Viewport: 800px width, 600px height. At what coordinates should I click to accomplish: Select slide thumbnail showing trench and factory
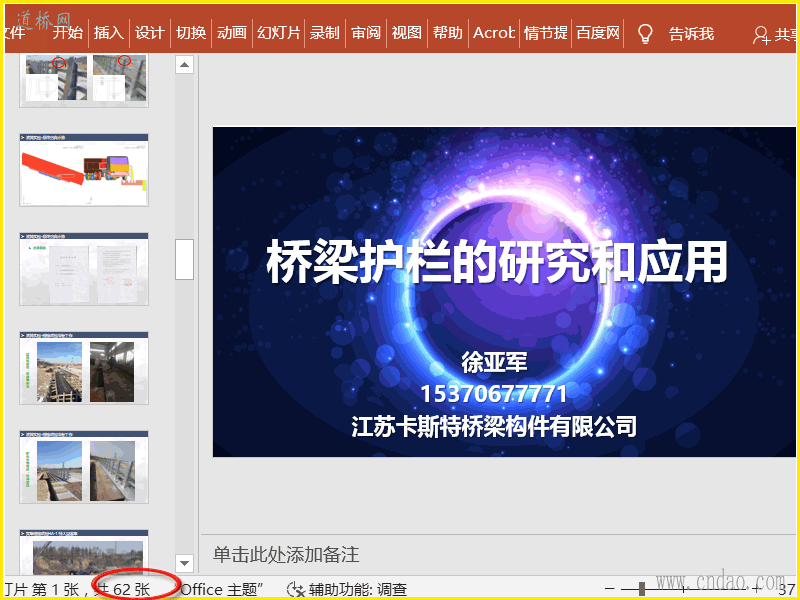coord(84,368)
